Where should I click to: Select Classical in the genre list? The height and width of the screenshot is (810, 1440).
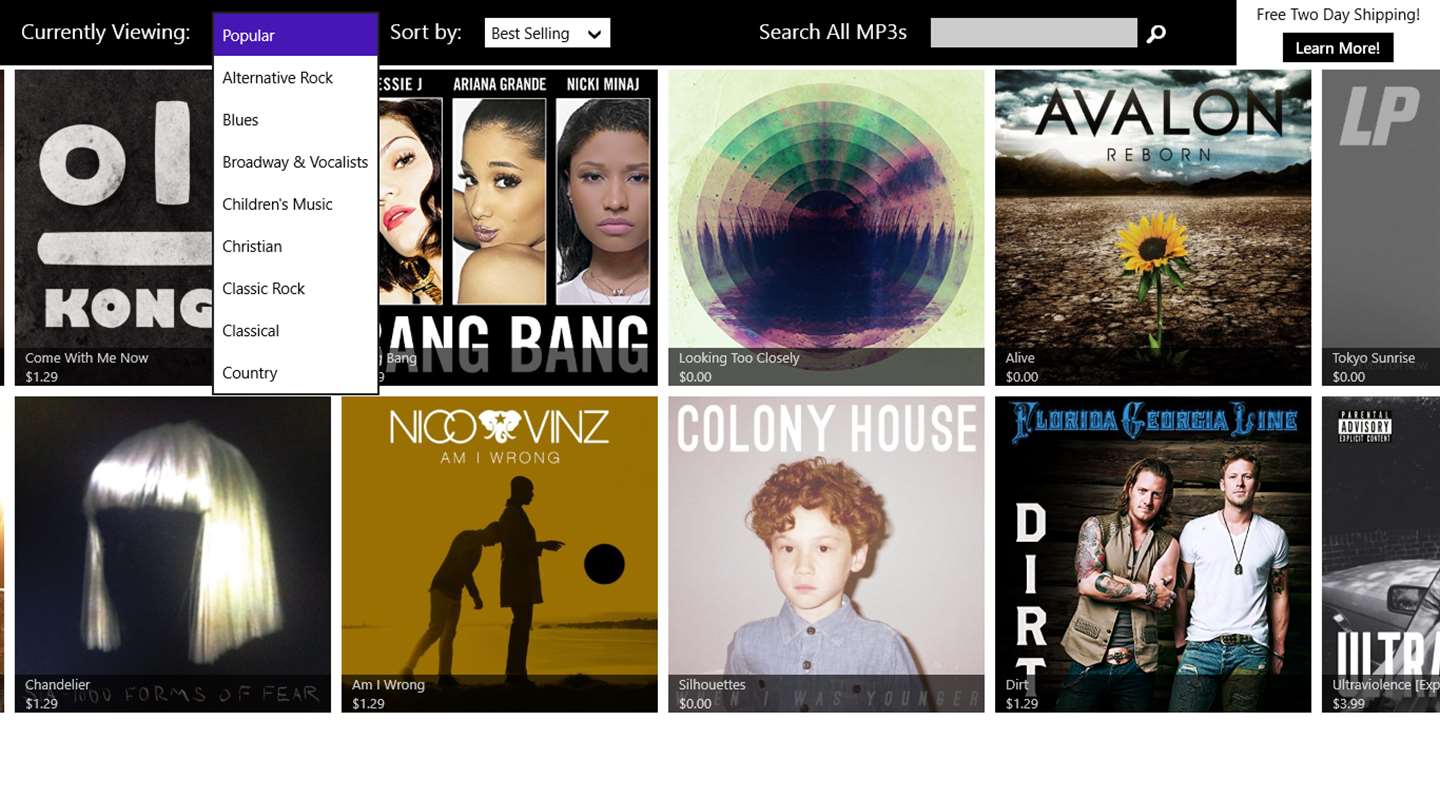[296, 331]
